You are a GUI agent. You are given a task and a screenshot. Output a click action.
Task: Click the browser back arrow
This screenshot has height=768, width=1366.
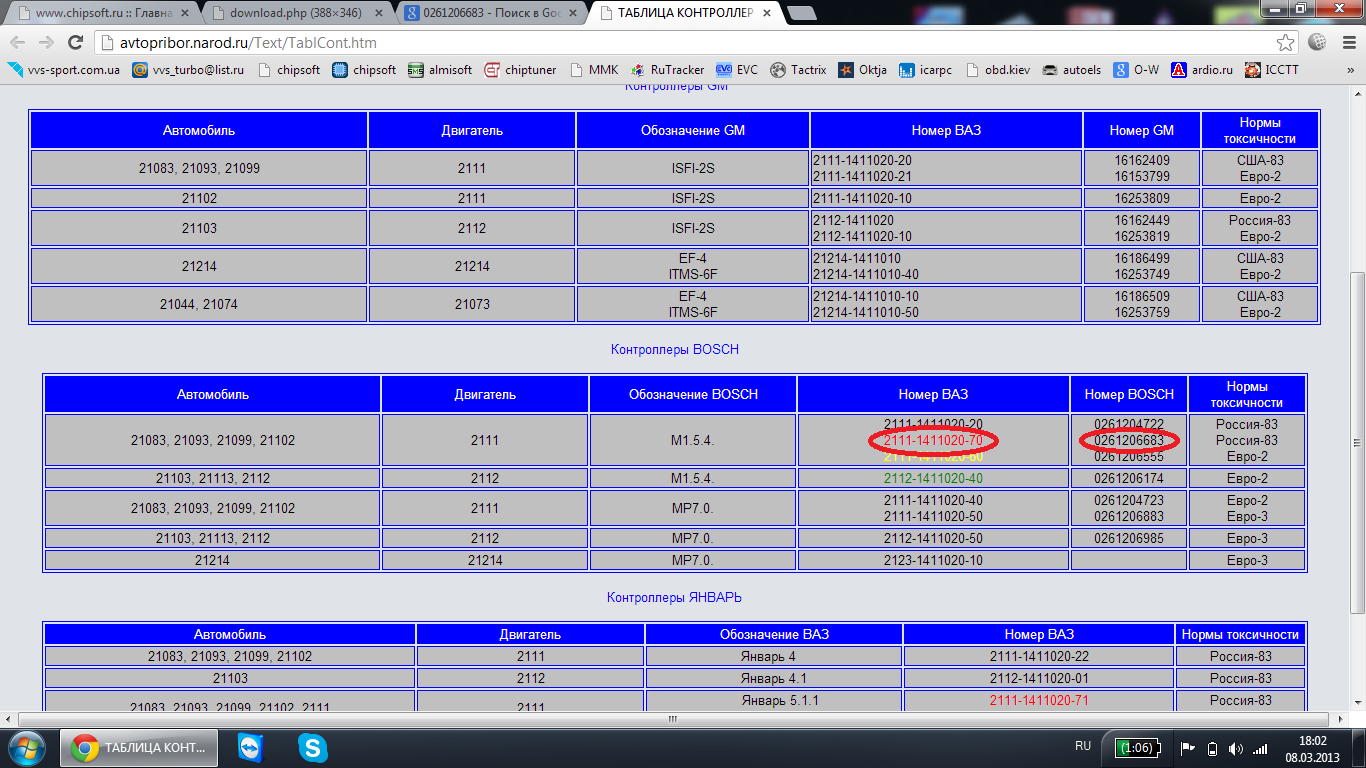click(x=18, y=43)
